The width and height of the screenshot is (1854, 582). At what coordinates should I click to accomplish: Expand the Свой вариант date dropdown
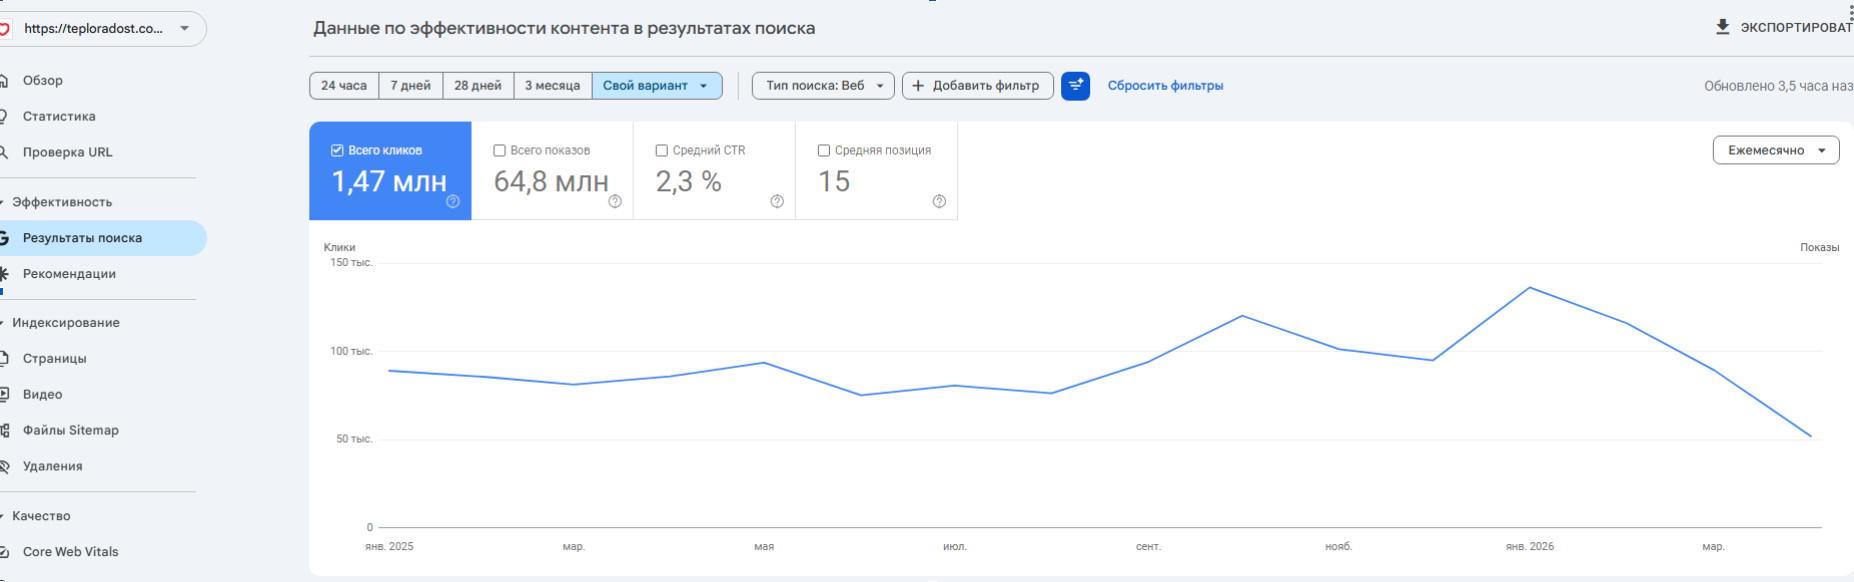tap(657, 86)
